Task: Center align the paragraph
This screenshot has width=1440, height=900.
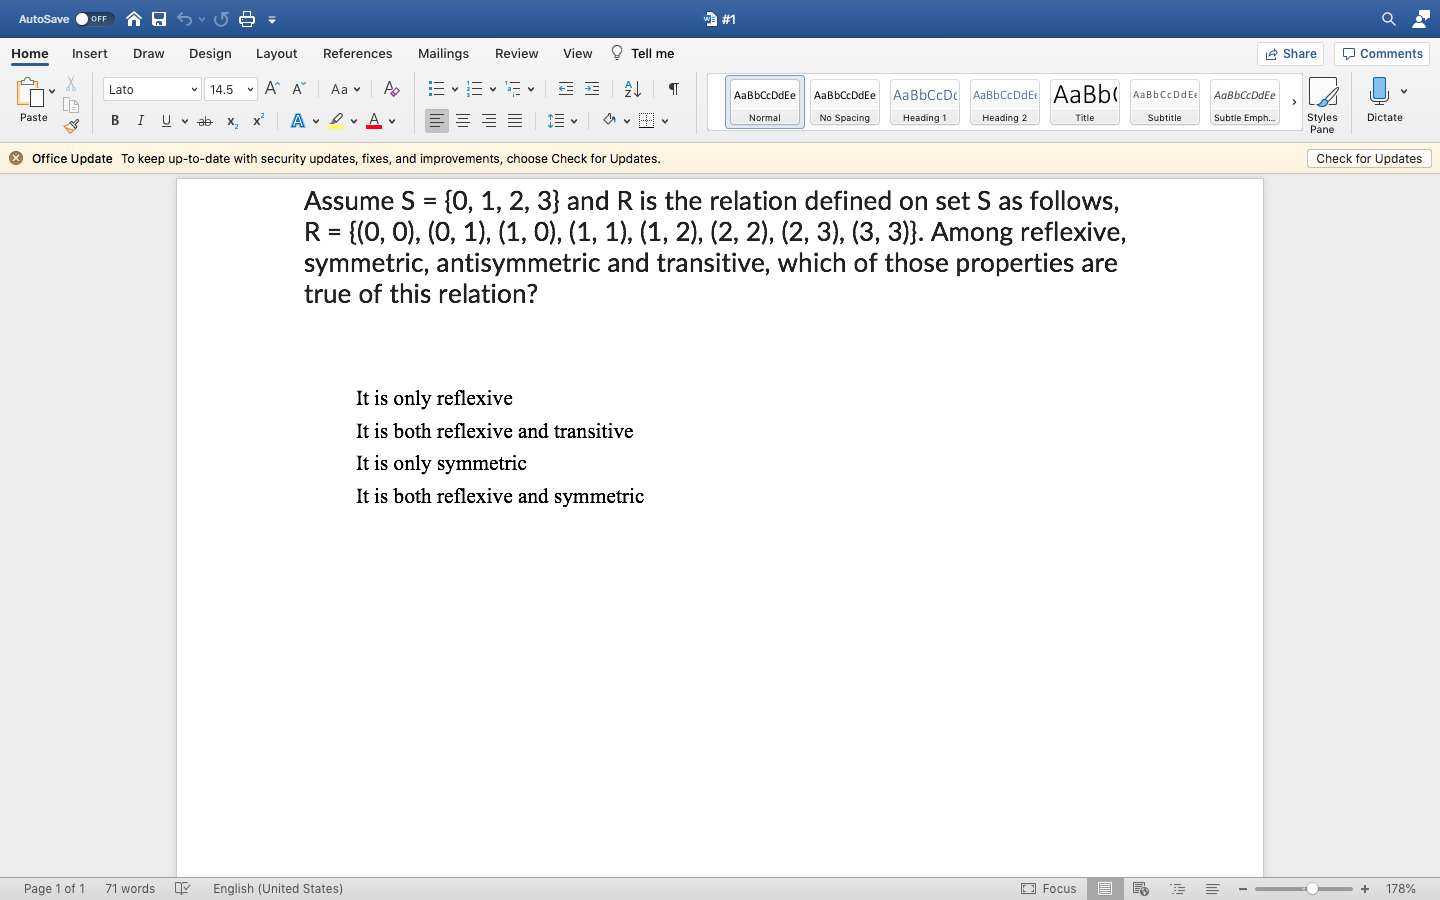Action: pyautogui.click(x=462, y=120)
